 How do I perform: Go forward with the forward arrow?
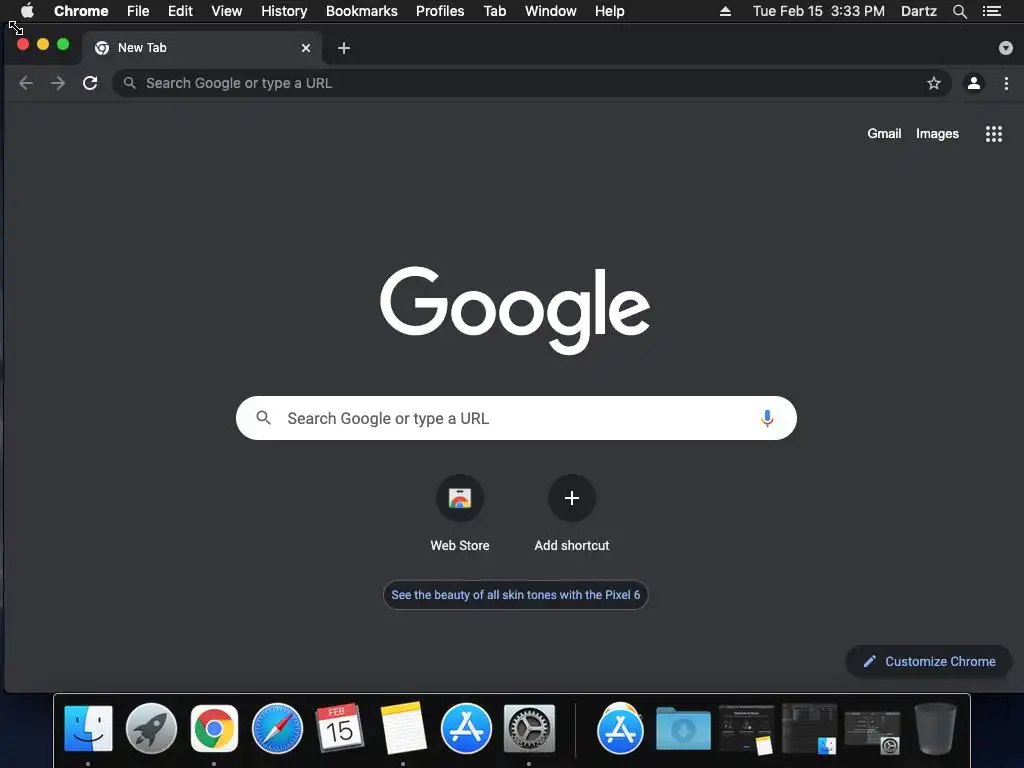58,83
